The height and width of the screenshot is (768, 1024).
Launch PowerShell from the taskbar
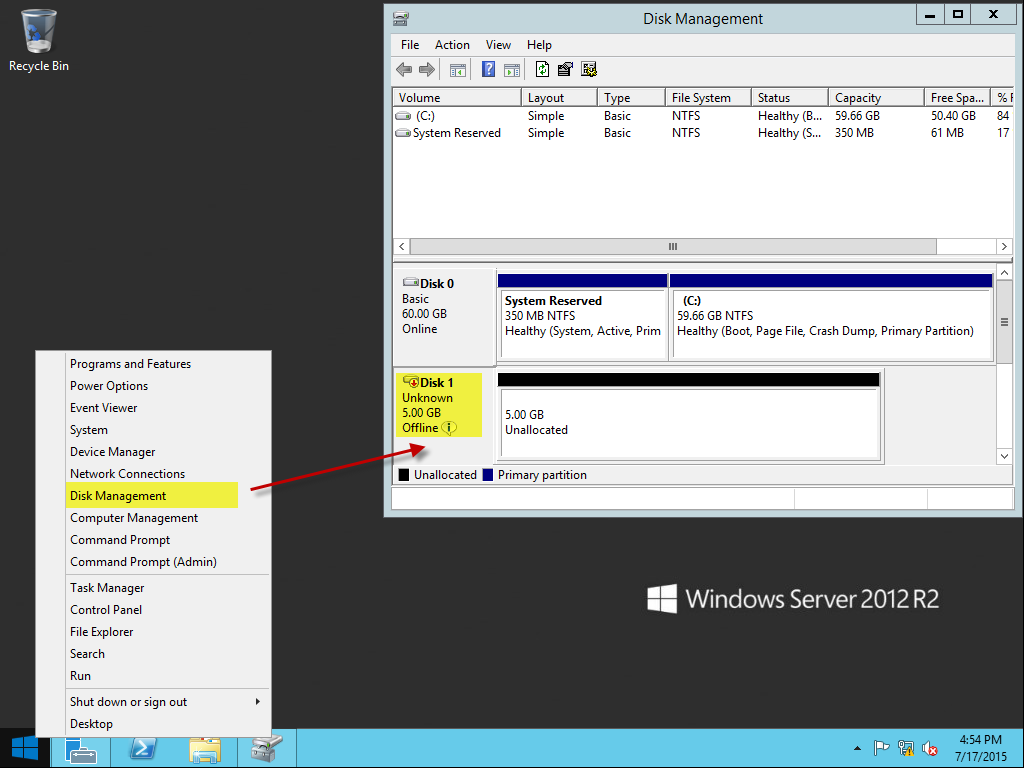click(142, 749)
